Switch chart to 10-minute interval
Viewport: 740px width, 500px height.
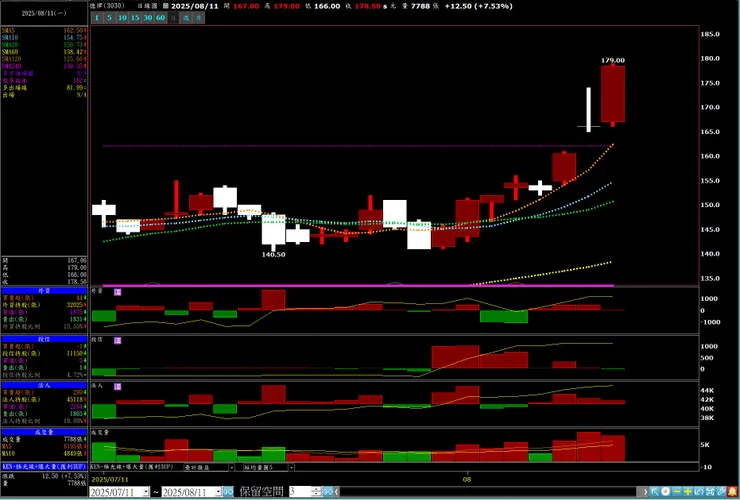coord(122,18)
